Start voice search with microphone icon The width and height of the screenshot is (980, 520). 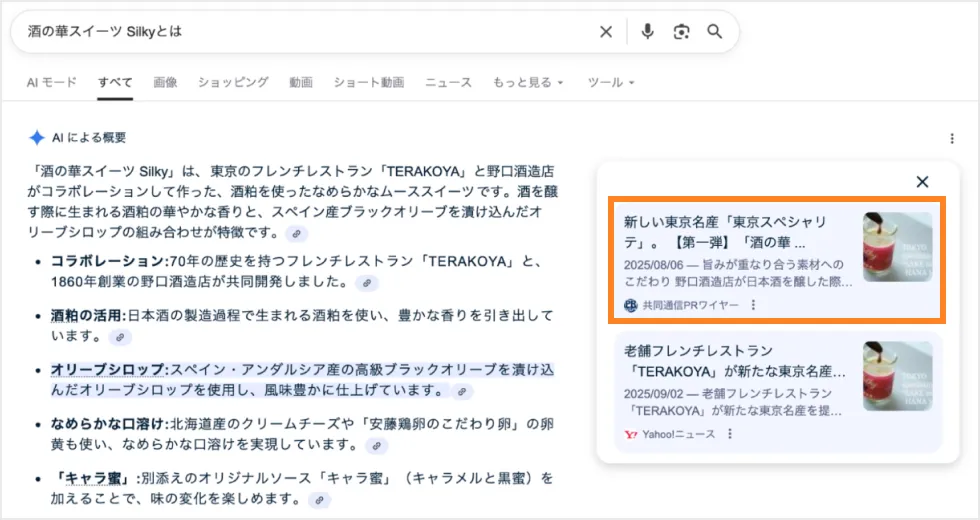click(647, 32)
